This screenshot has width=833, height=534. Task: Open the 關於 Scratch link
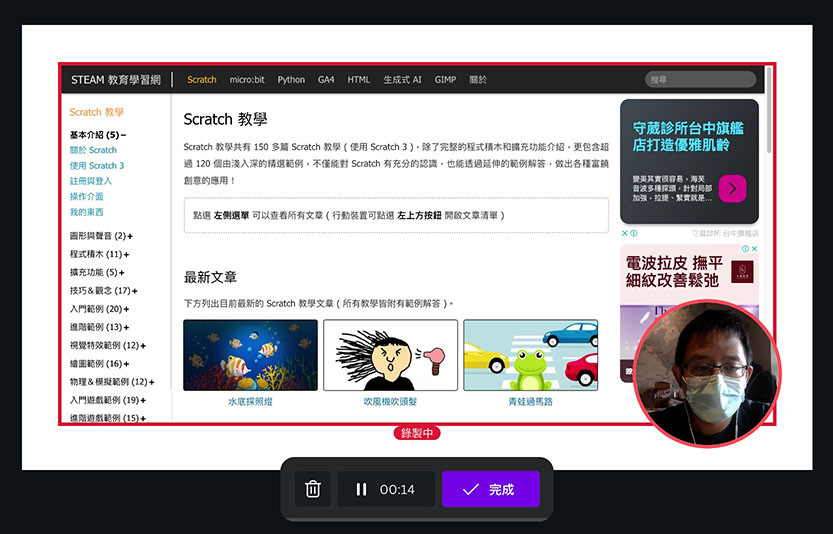[x=93, y=150]
